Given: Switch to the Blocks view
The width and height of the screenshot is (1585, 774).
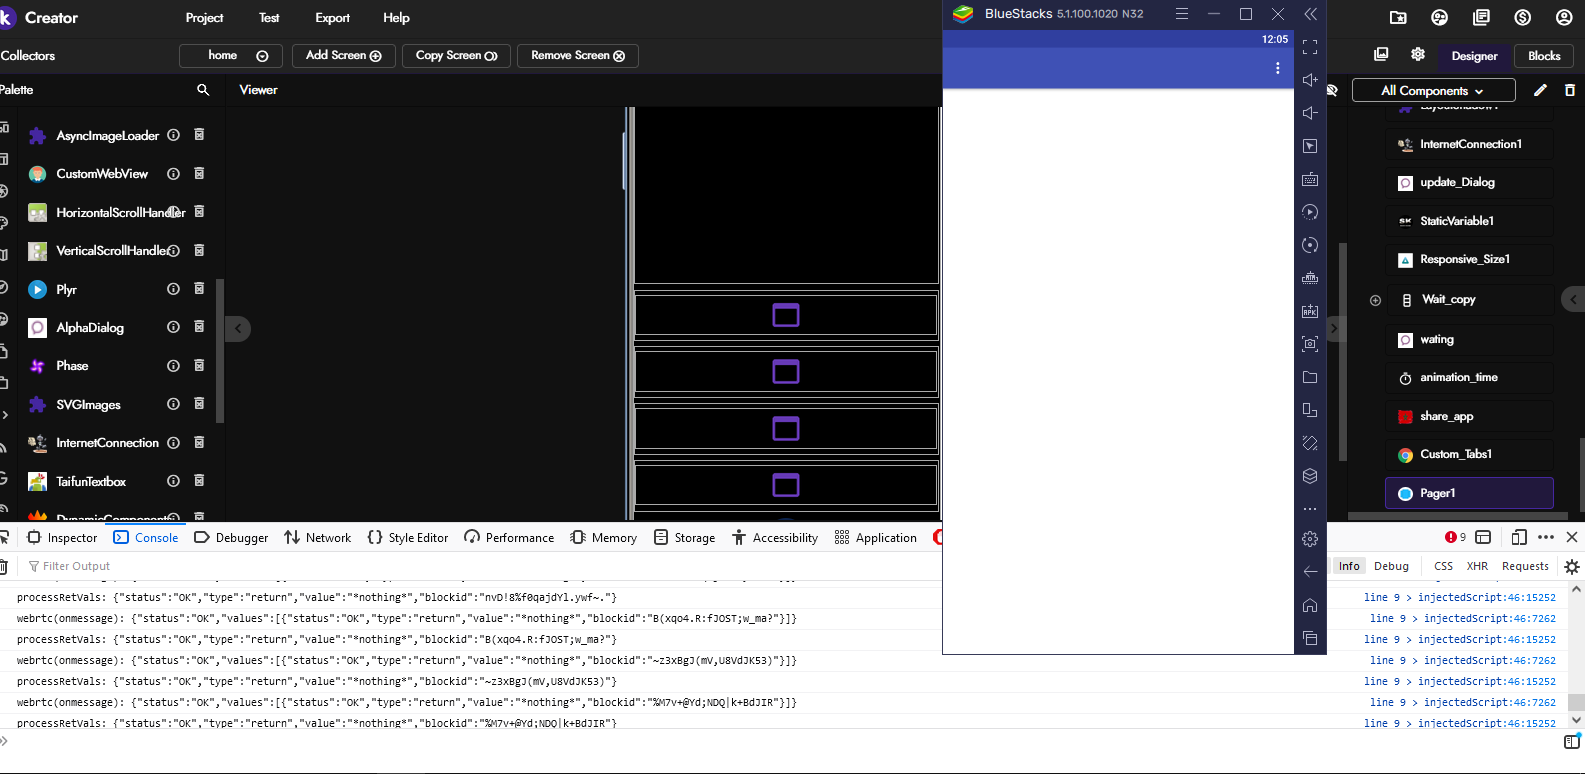Looking at the screenshot, I should tap(1544, 56).
